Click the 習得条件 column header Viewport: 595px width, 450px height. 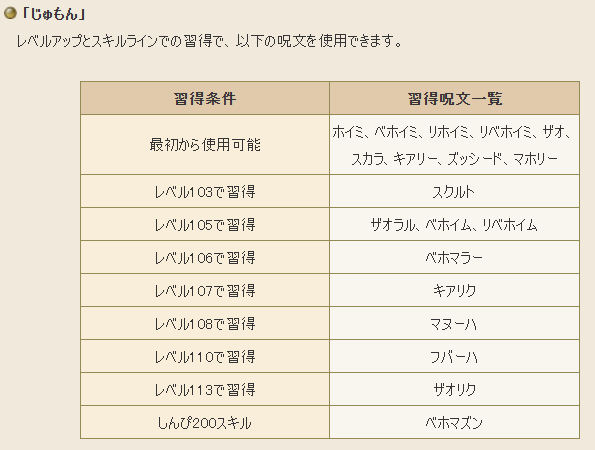click(x=205, y=98)
